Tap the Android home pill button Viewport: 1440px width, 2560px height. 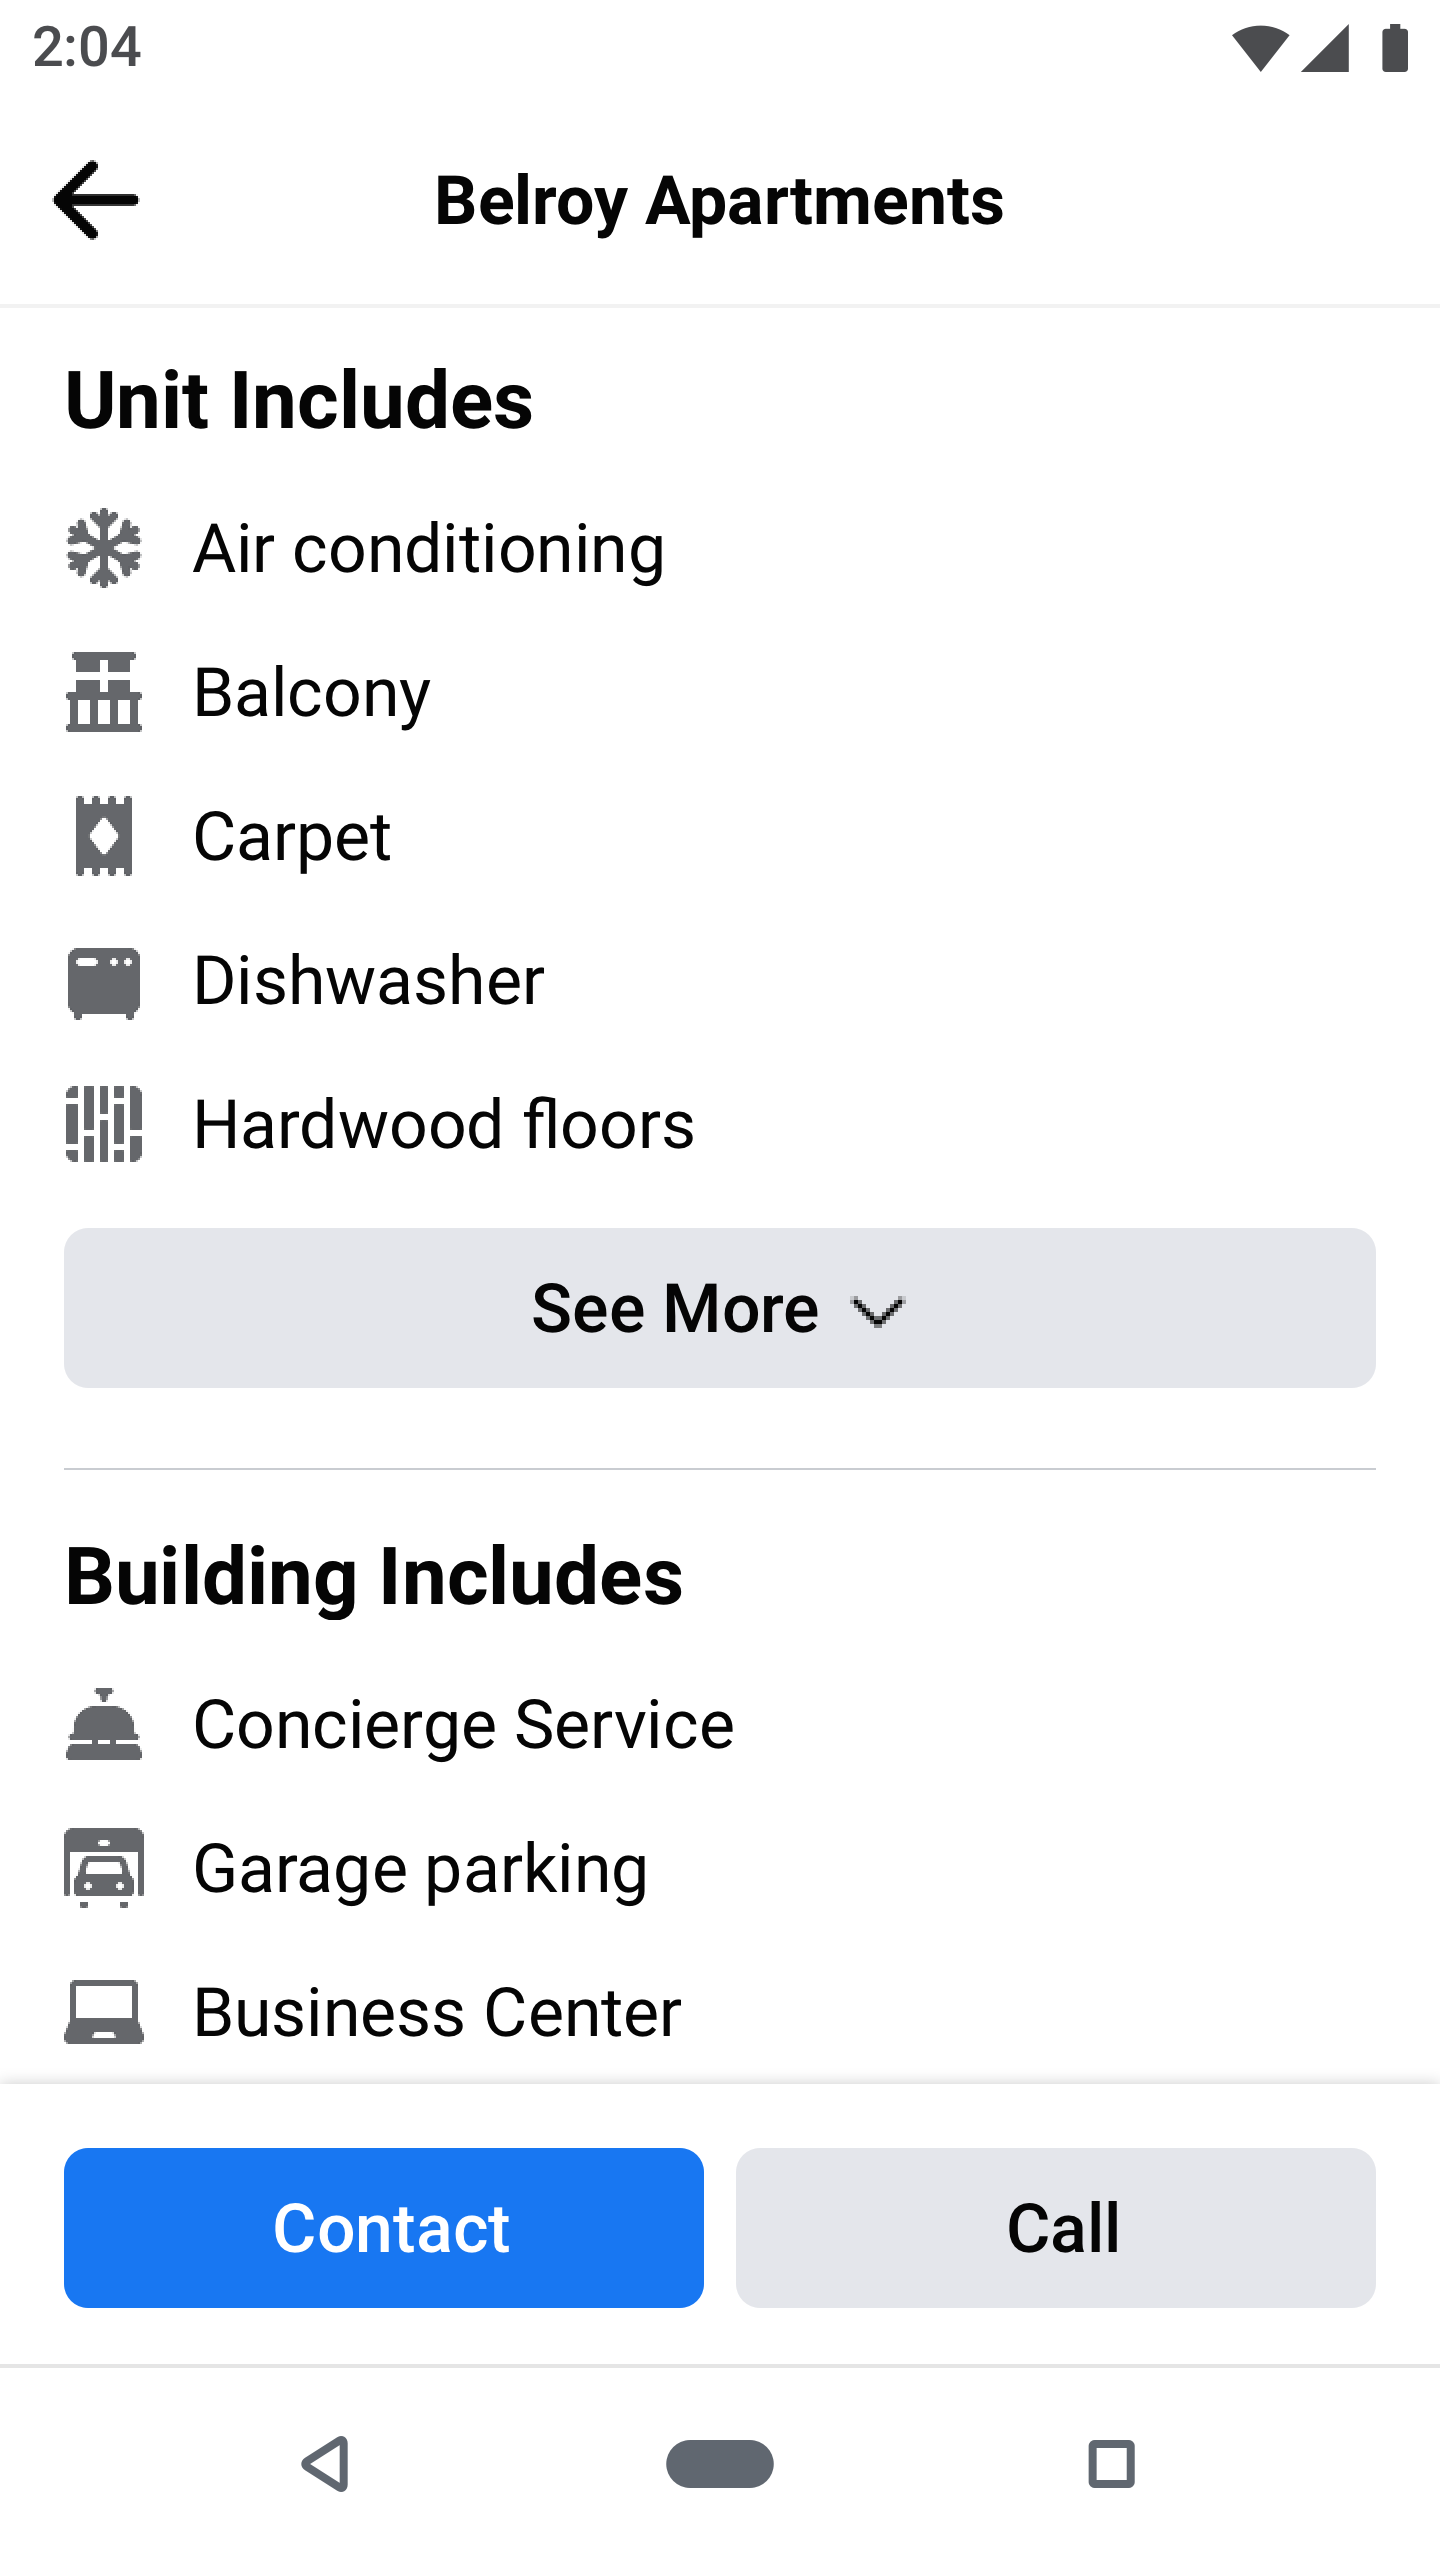720,2464
